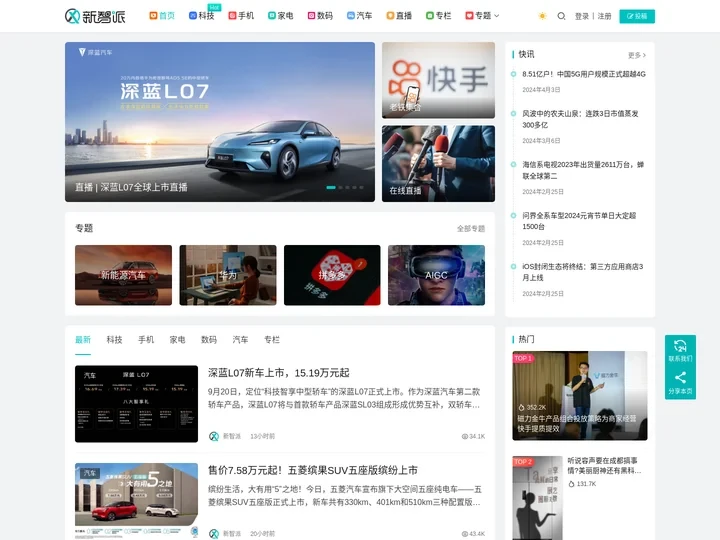Open the 手机 nav category
This screenshot has height=540, width=720.
click(x=241, y=16)
